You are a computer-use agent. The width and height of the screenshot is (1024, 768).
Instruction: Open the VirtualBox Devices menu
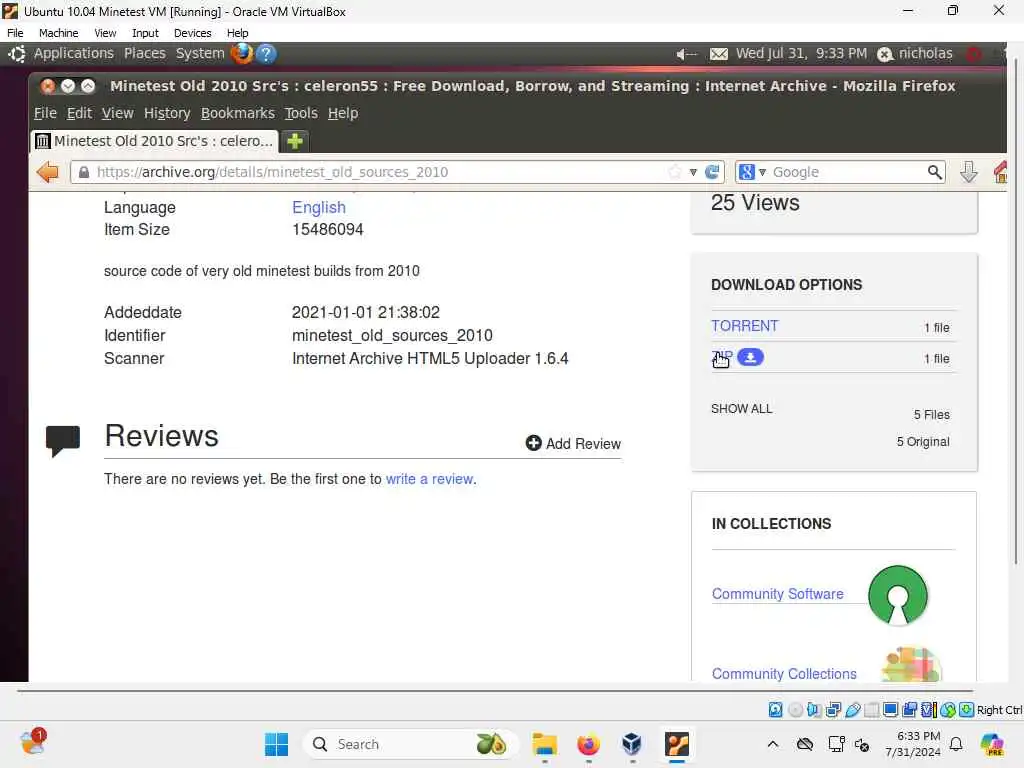[x=192, y=33]
